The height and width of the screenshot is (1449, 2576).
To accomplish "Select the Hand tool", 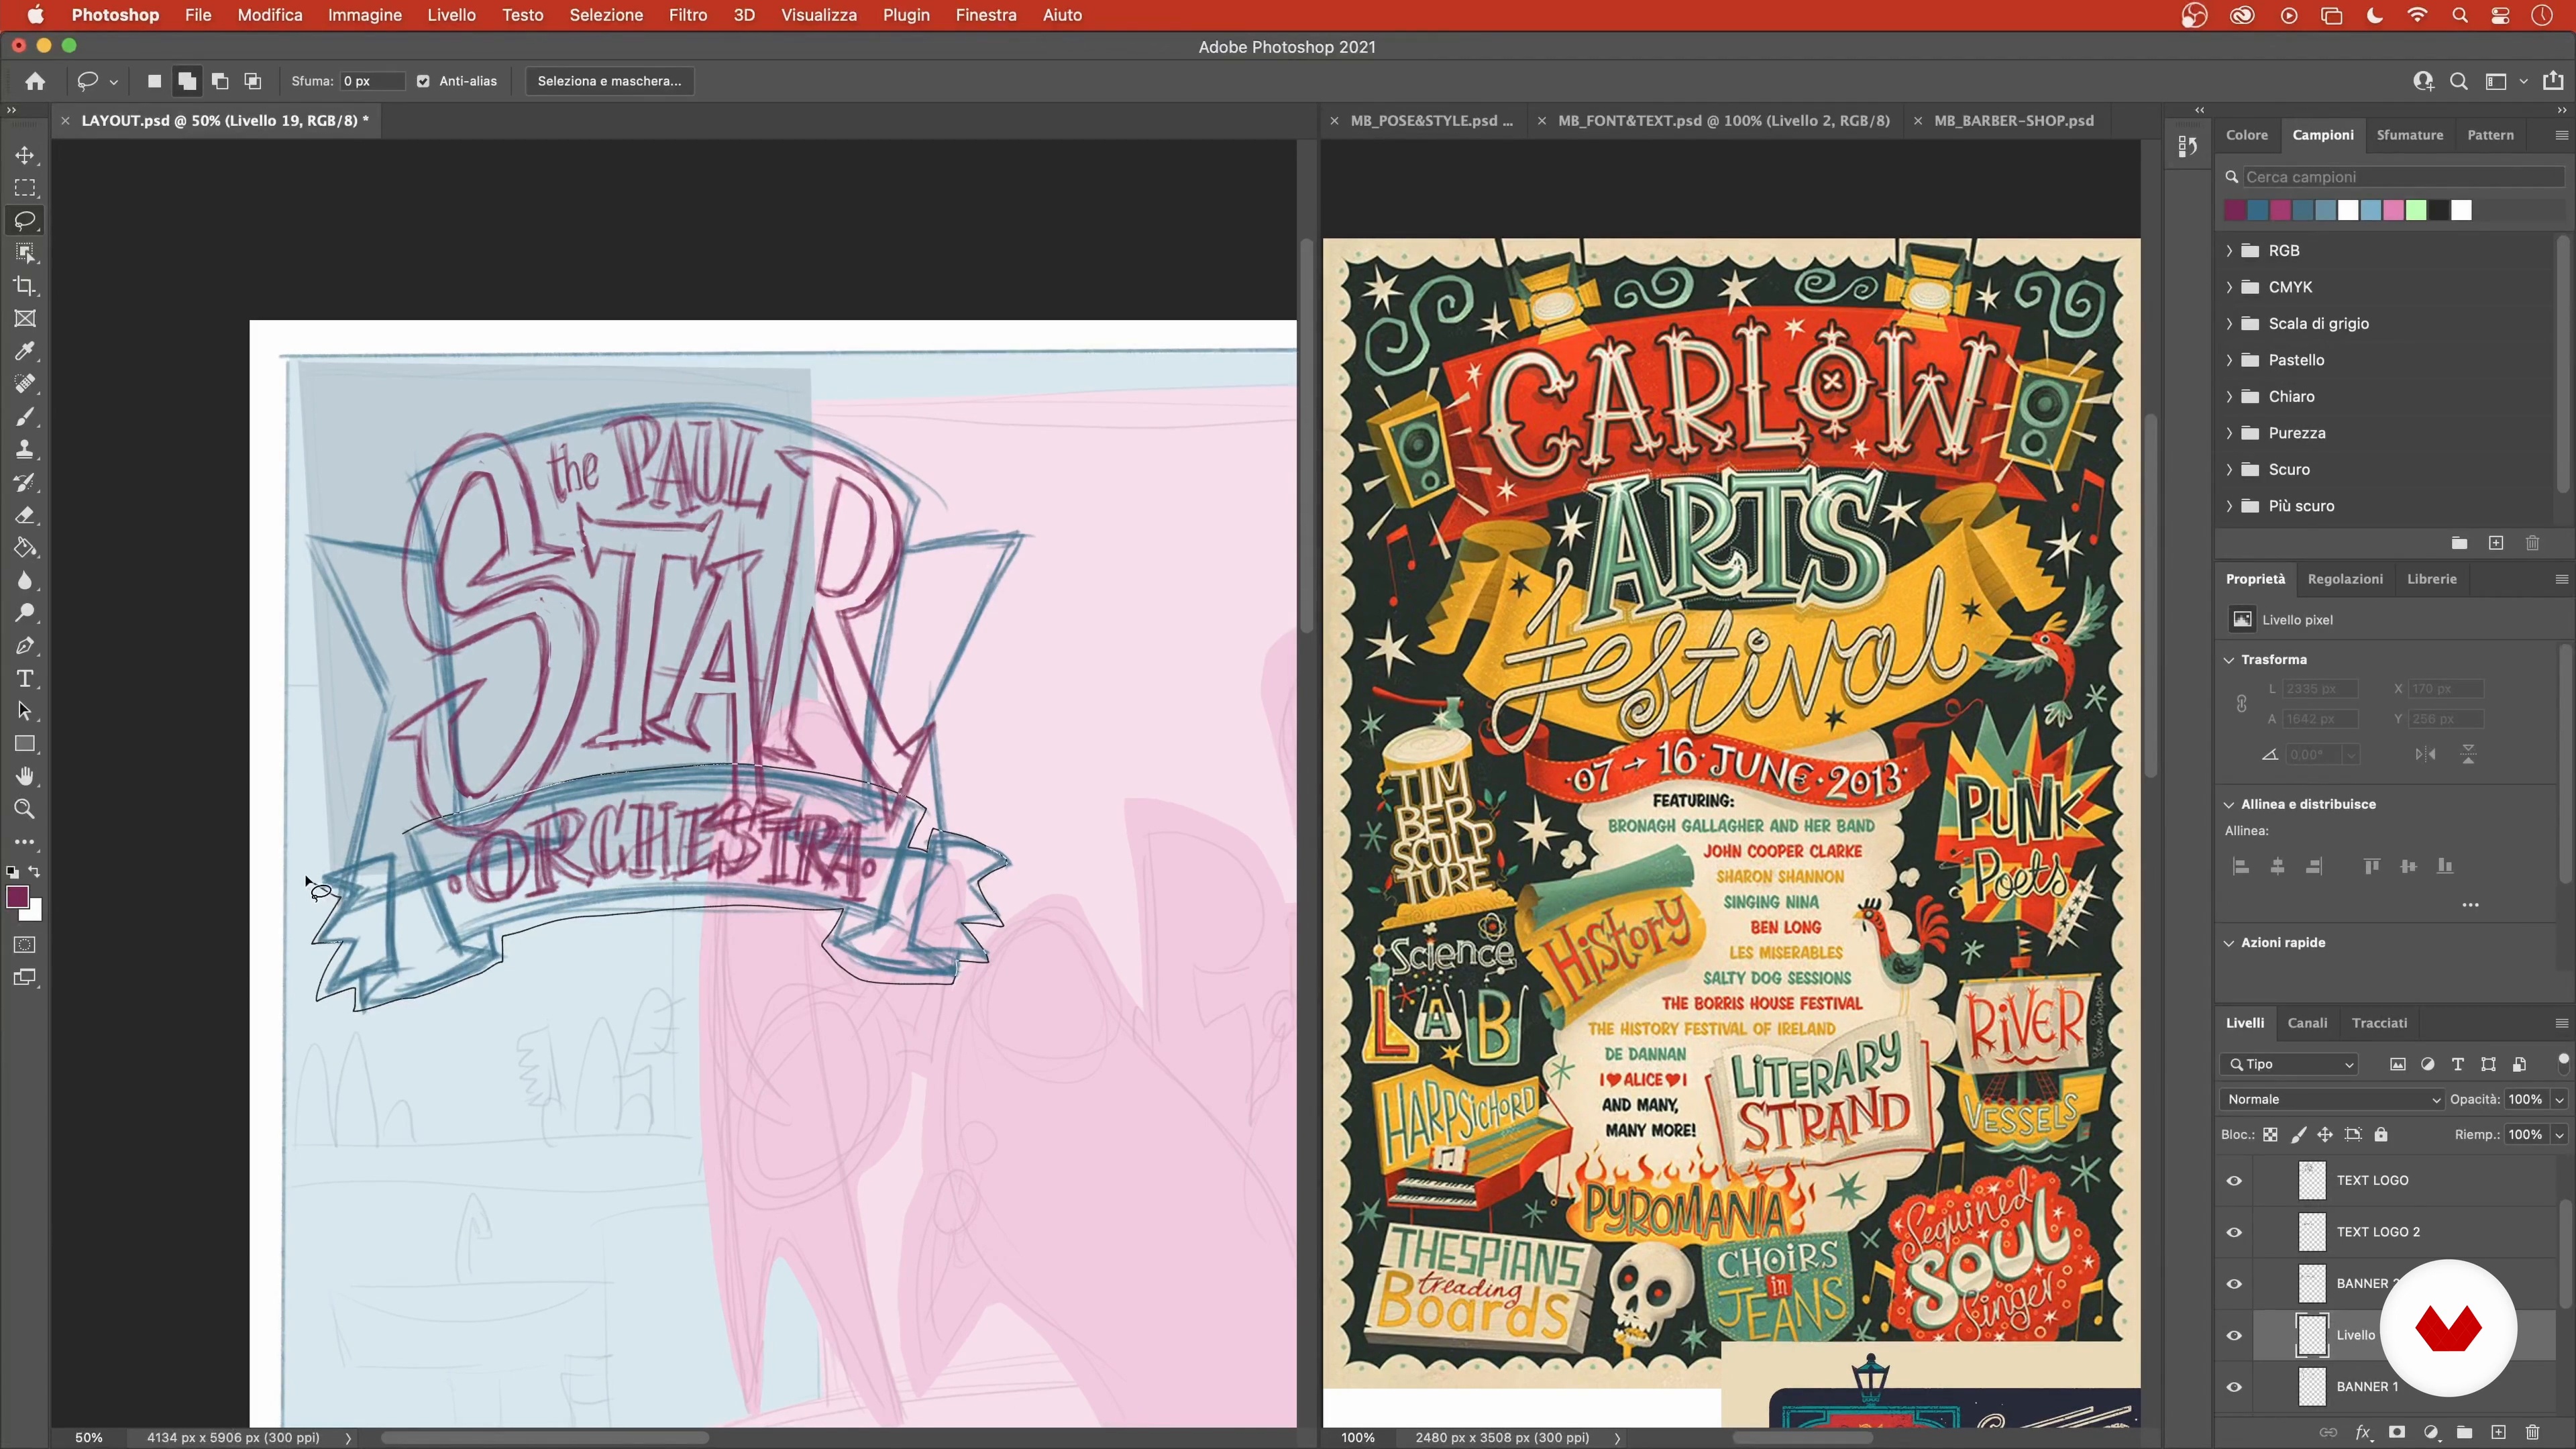I will coord(25,777).
